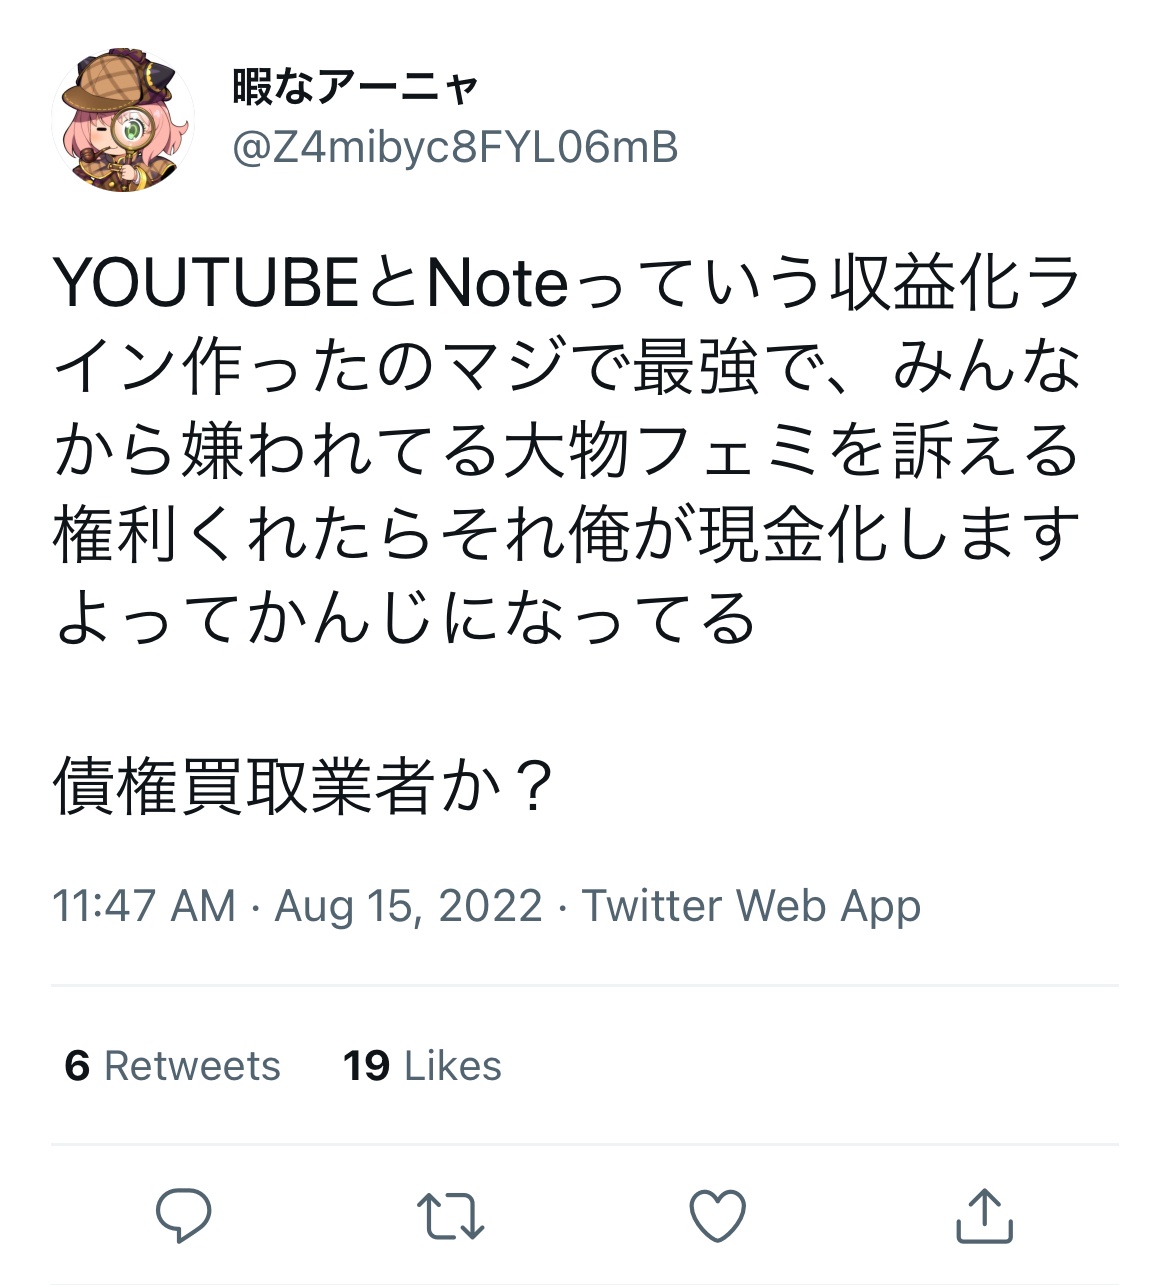
Task: Click the word Note in the tweet
Action: click(x=497, y=284)
